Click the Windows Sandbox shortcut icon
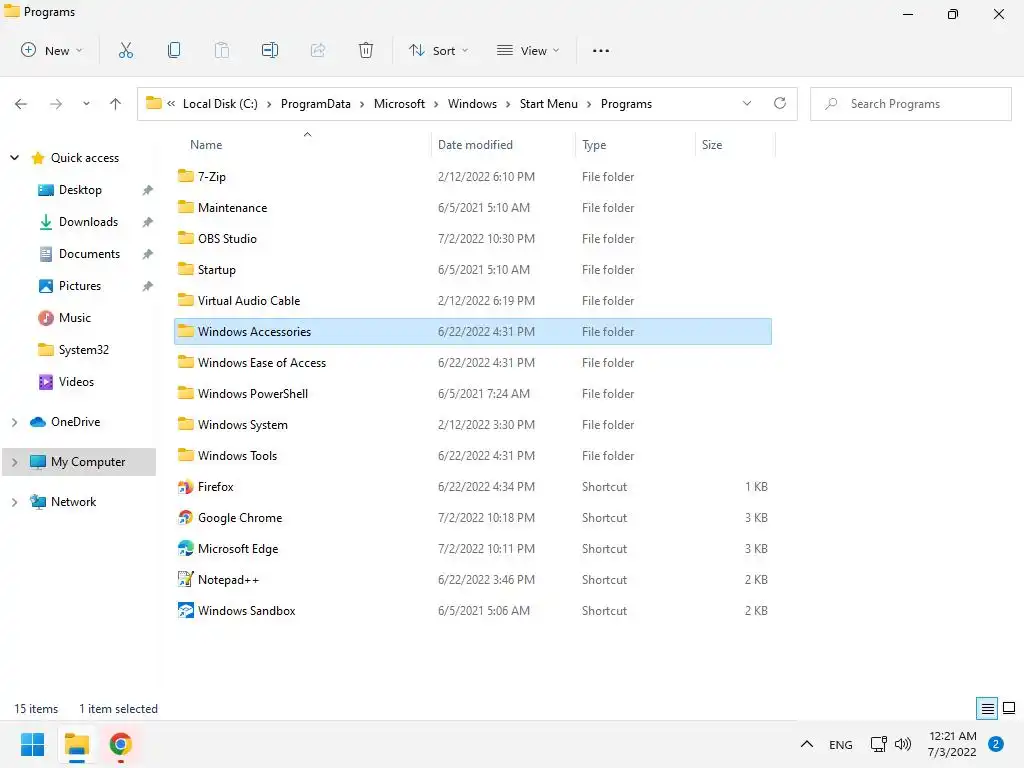Screen dimensions: 1024x768 pyautogui.click(x=185, y=611)
